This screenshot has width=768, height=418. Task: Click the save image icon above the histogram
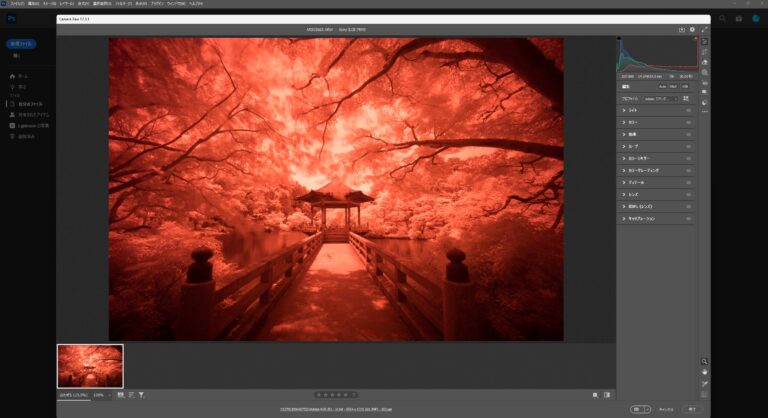(681, 29)
